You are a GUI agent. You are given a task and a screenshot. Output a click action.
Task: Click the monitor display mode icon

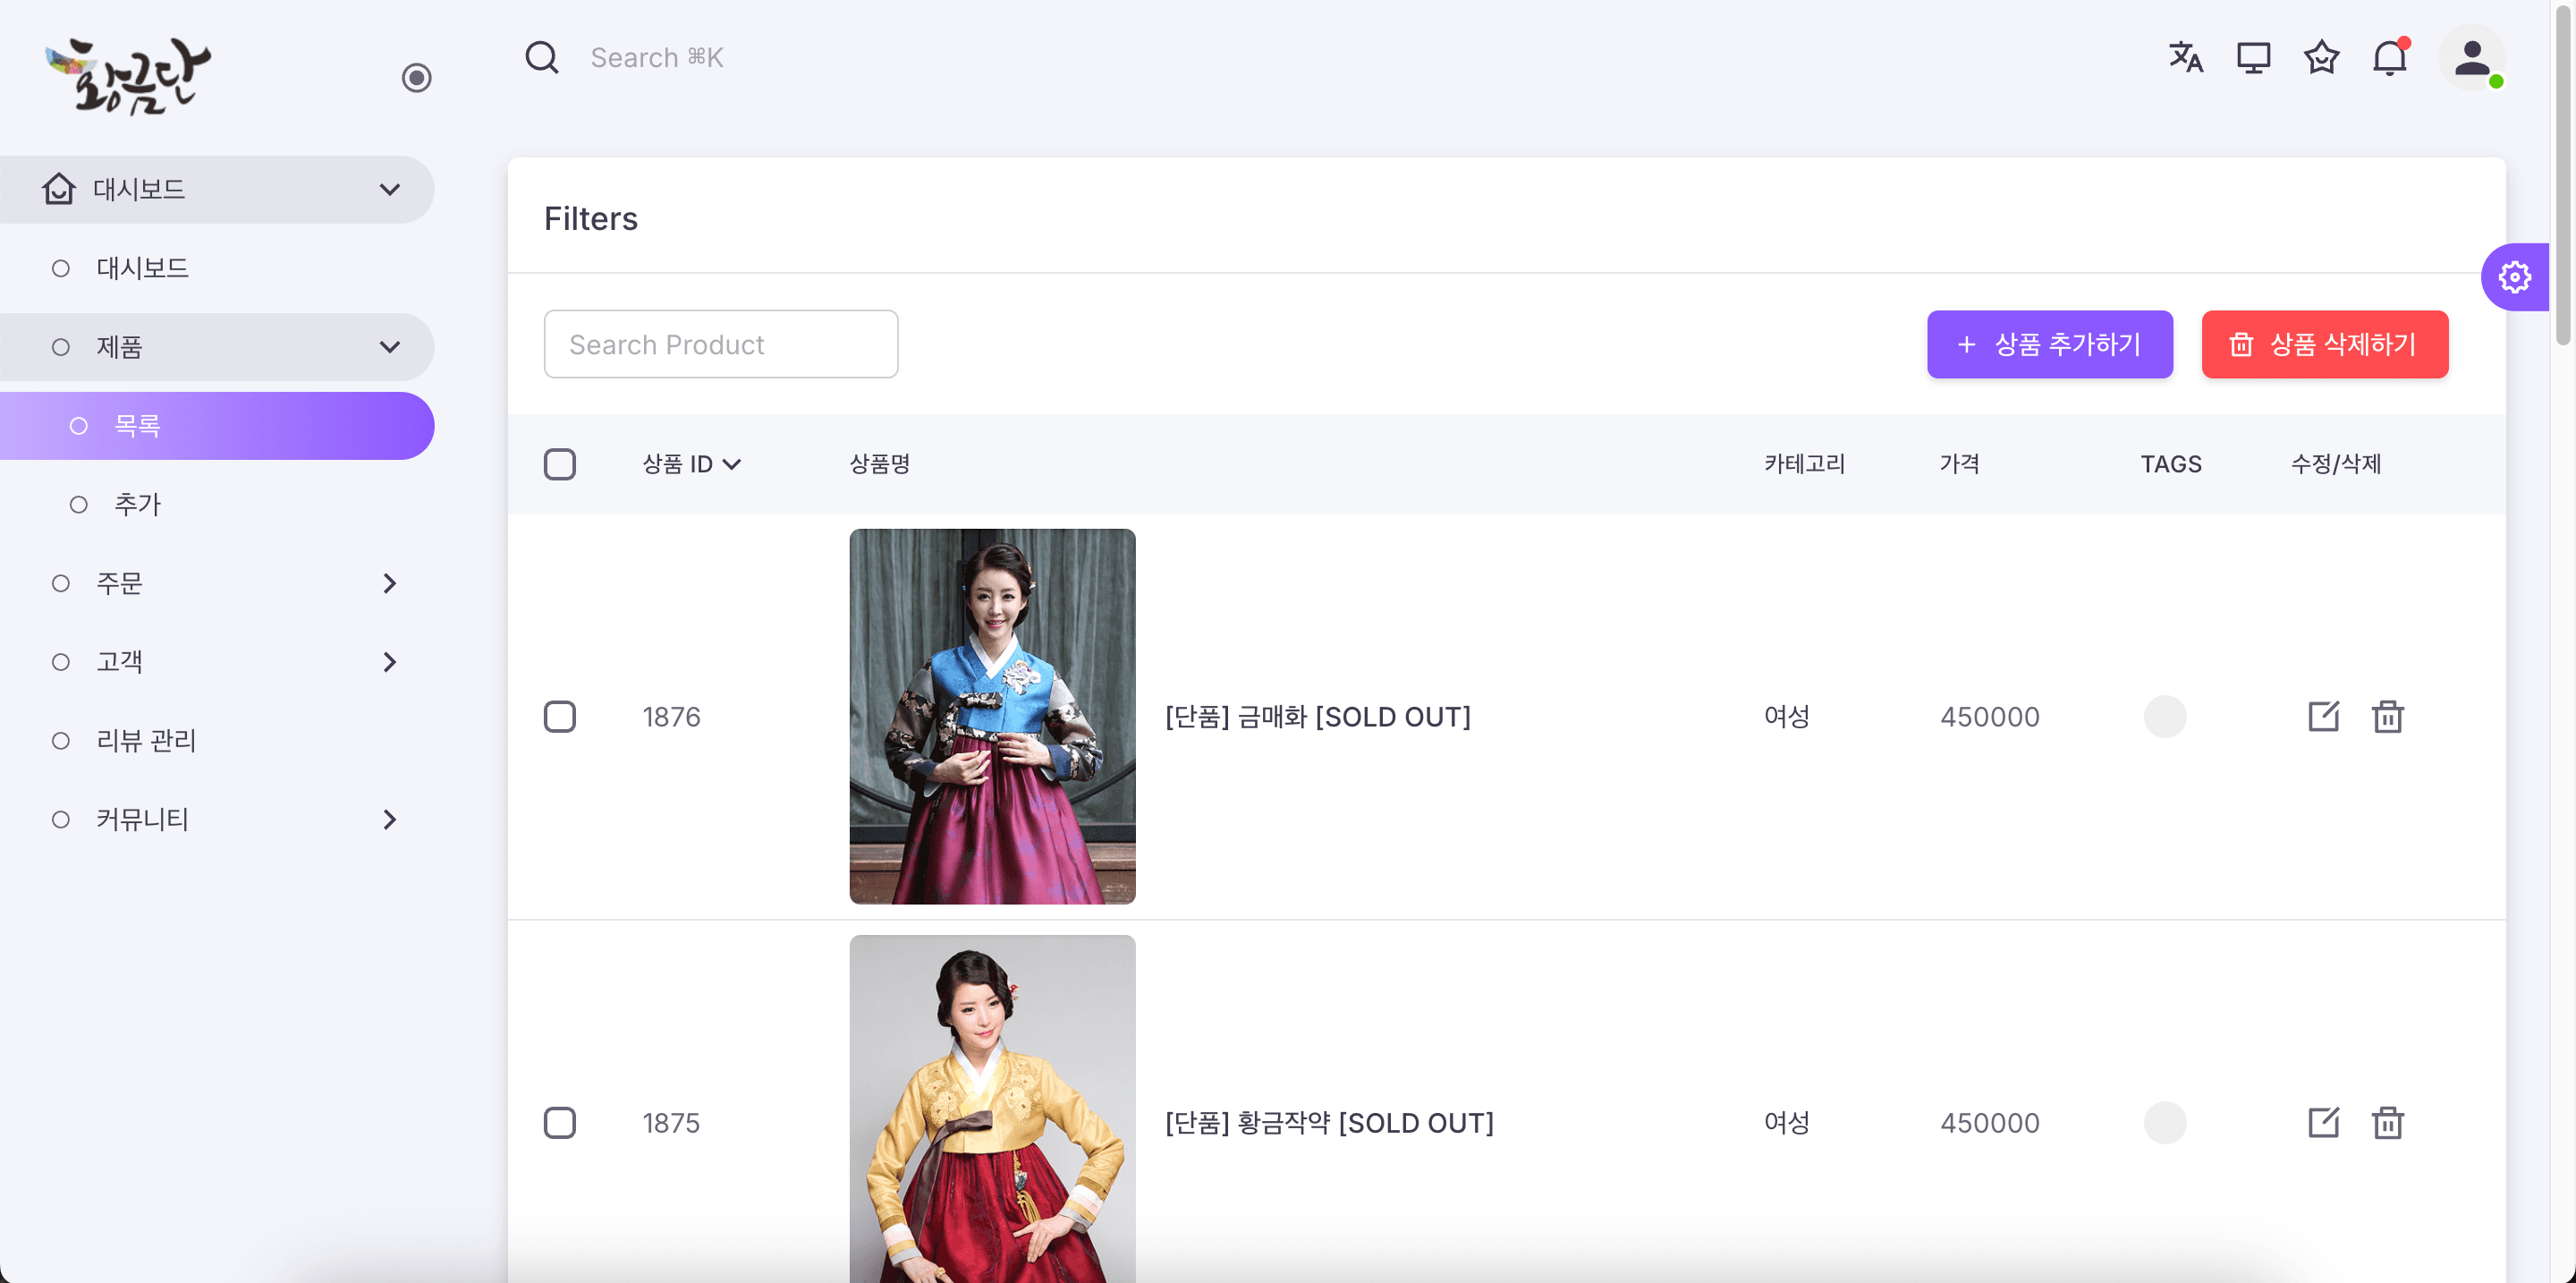[2253, 58]
